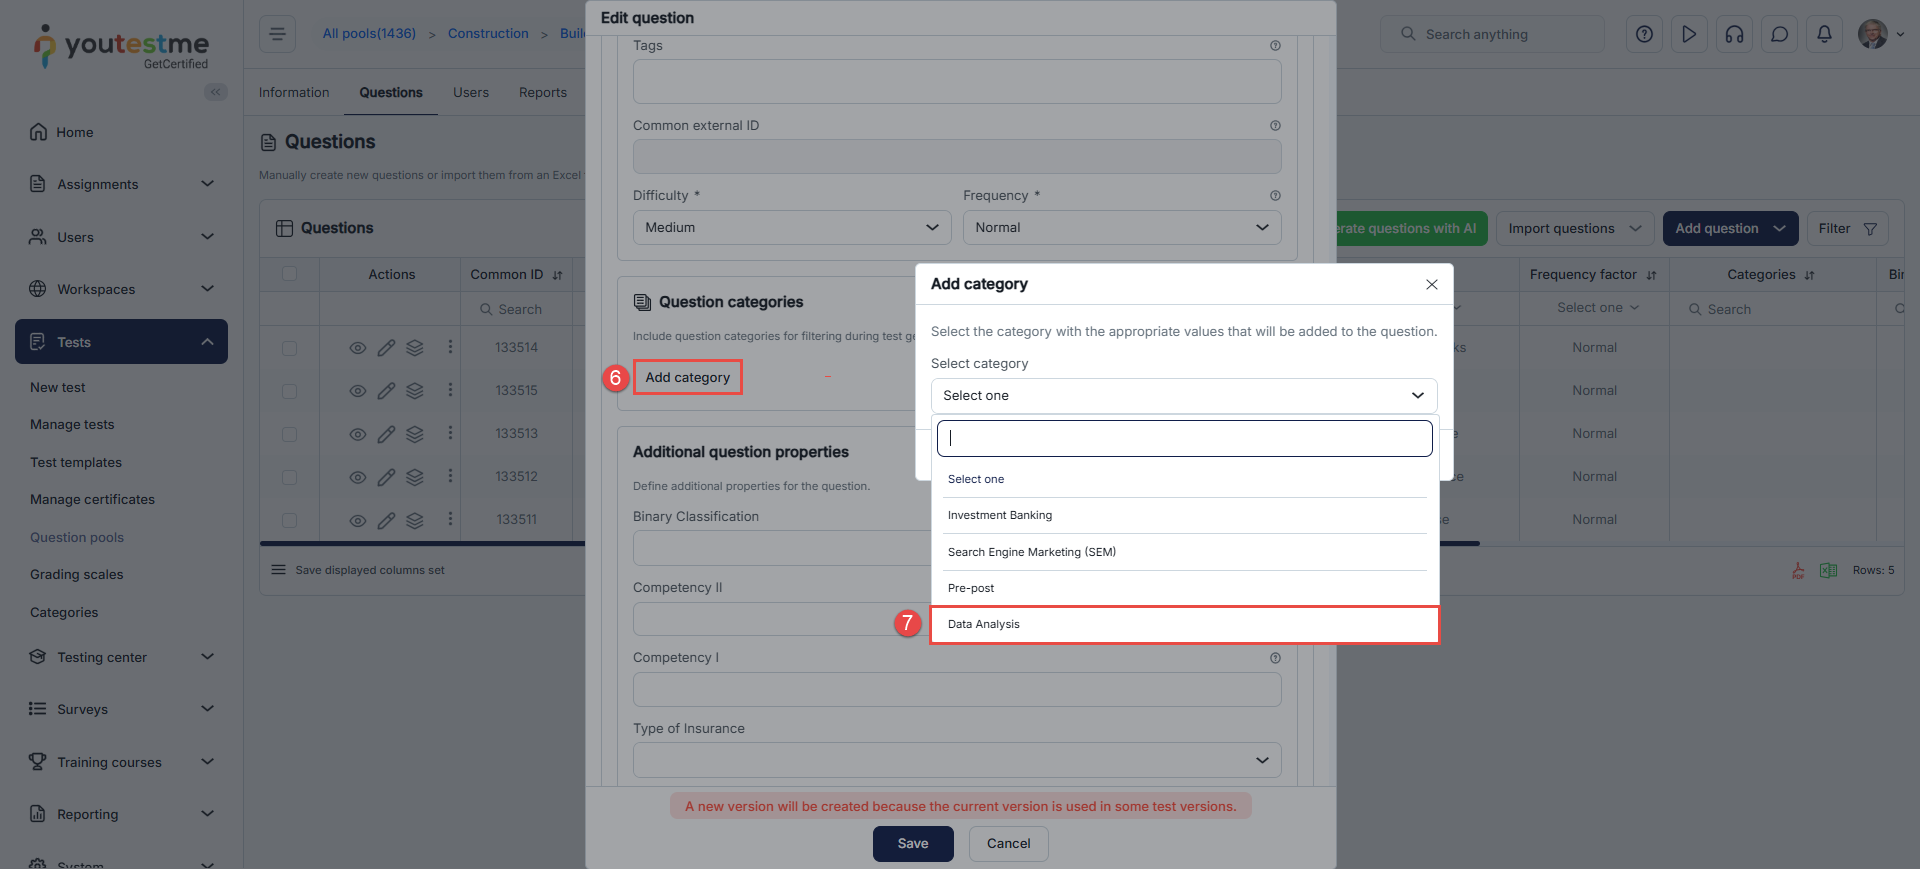The height and width of the screenshot is (869, 1920).
Task: Click the export to Excel icon
Action: [x=1828, y=570]
